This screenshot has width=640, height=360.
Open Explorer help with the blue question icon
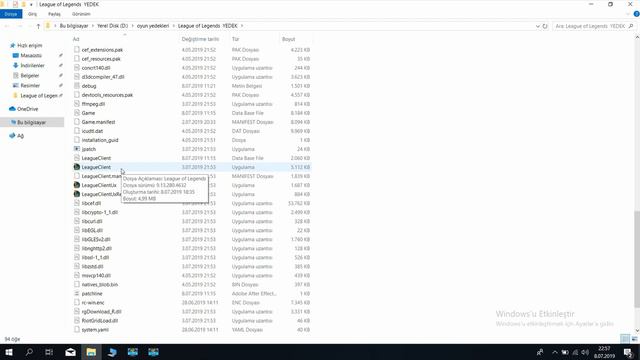(636, 14)
